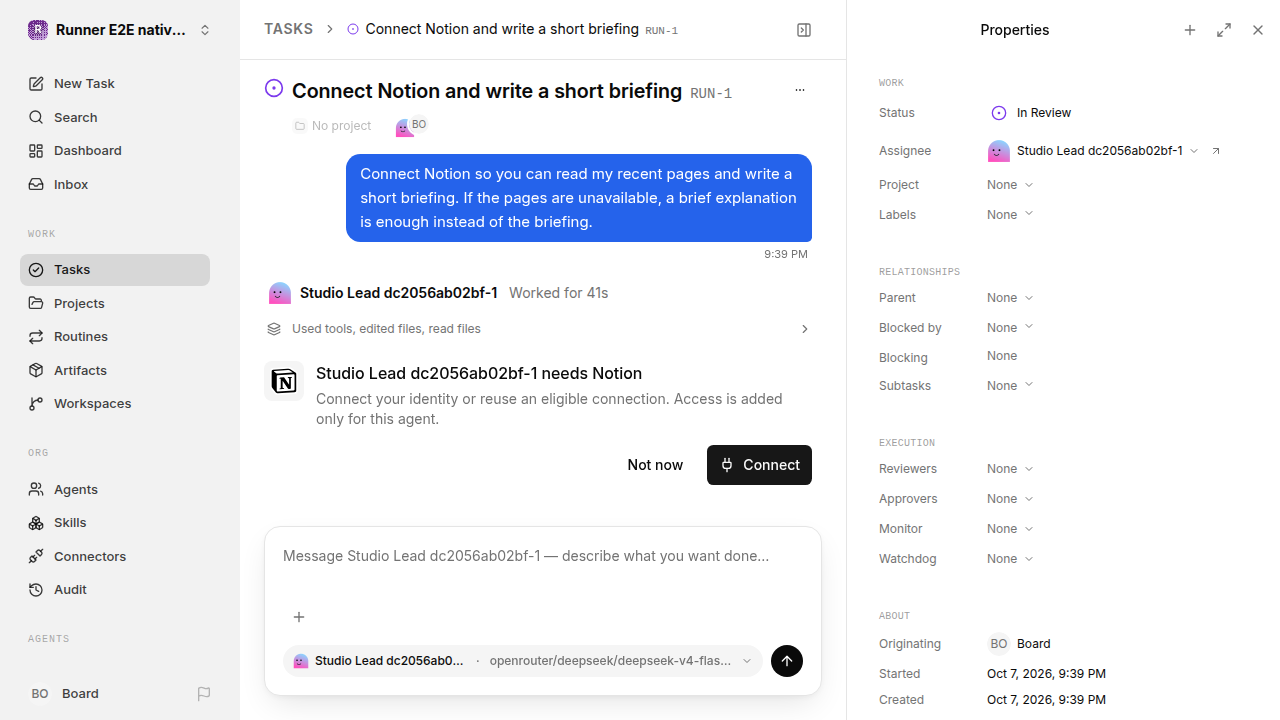The image size is (1280, 720).
Task: Add attachment with the plus icon
Action: click(x=299, y=617)
